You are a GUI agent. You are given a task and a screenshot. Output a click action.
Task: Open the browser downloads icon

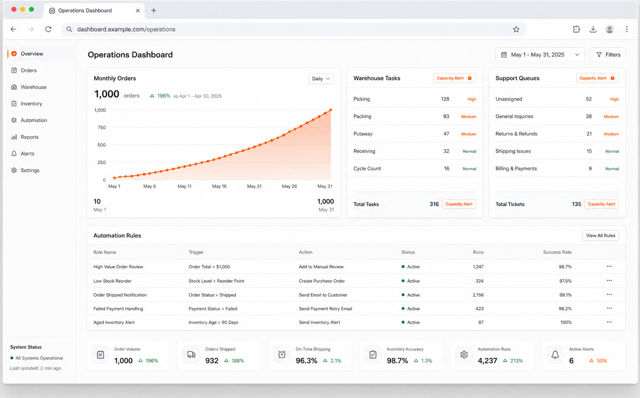(593, 29)
